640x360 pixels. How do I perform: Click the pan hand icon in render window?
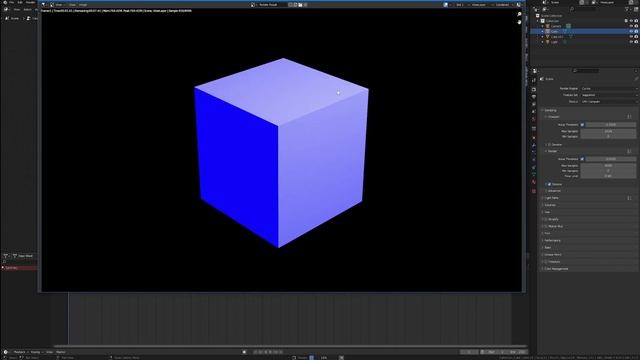[x=519, y=22]
